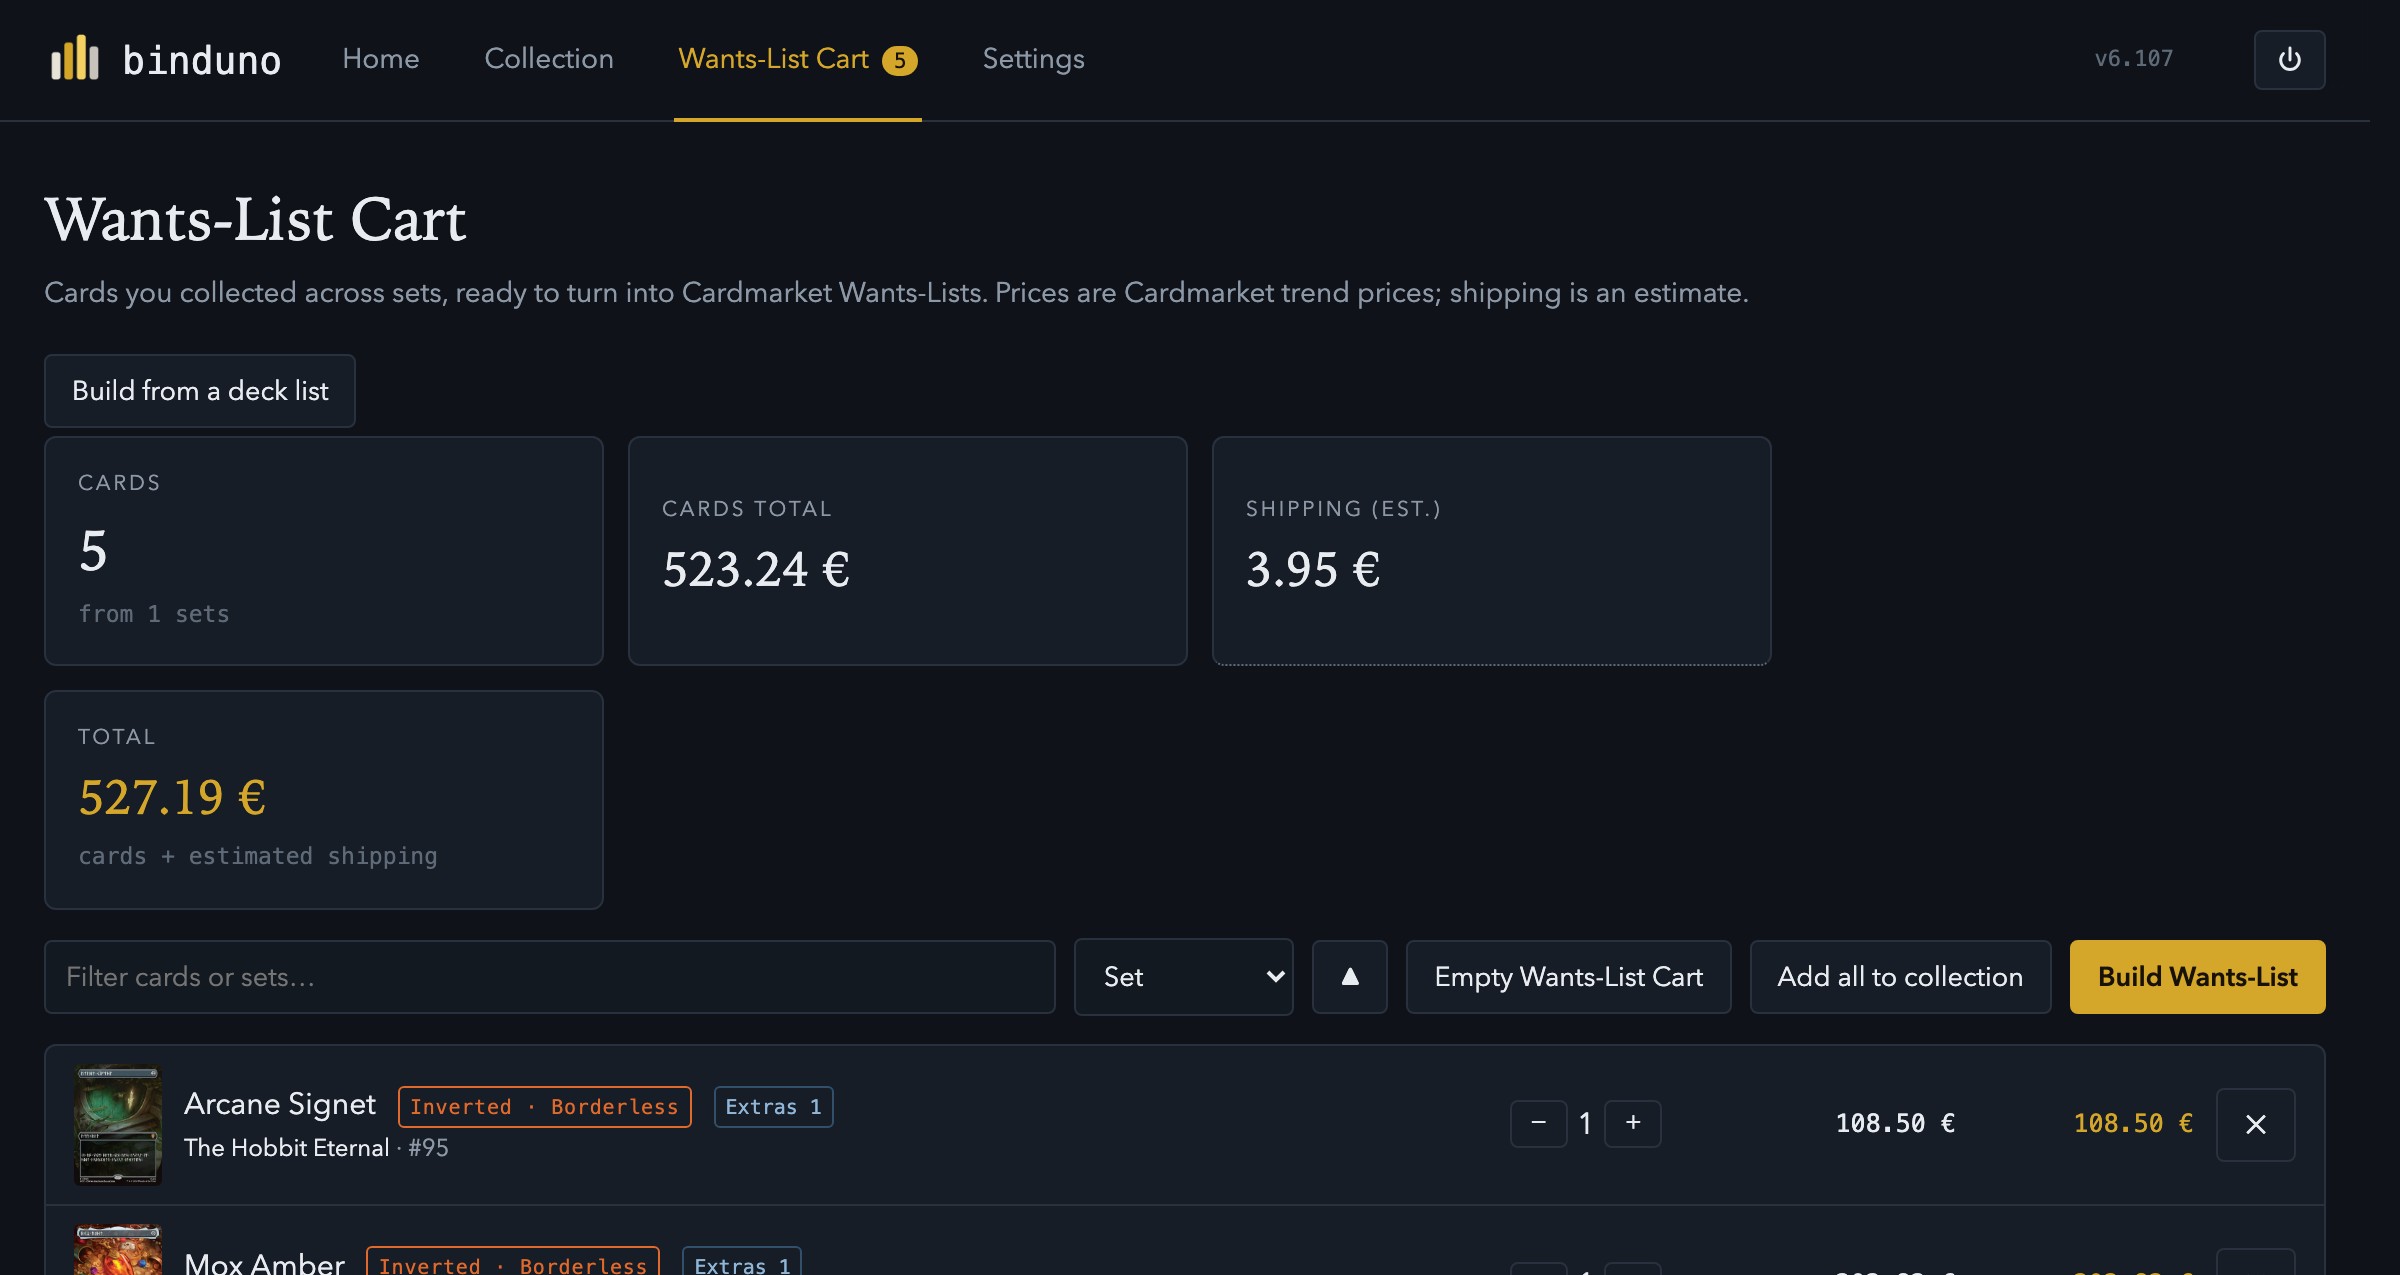Viewport: 2400px width, 1275px height.
Task: Click the cart count badge 5
Action: tap(899, 61)
